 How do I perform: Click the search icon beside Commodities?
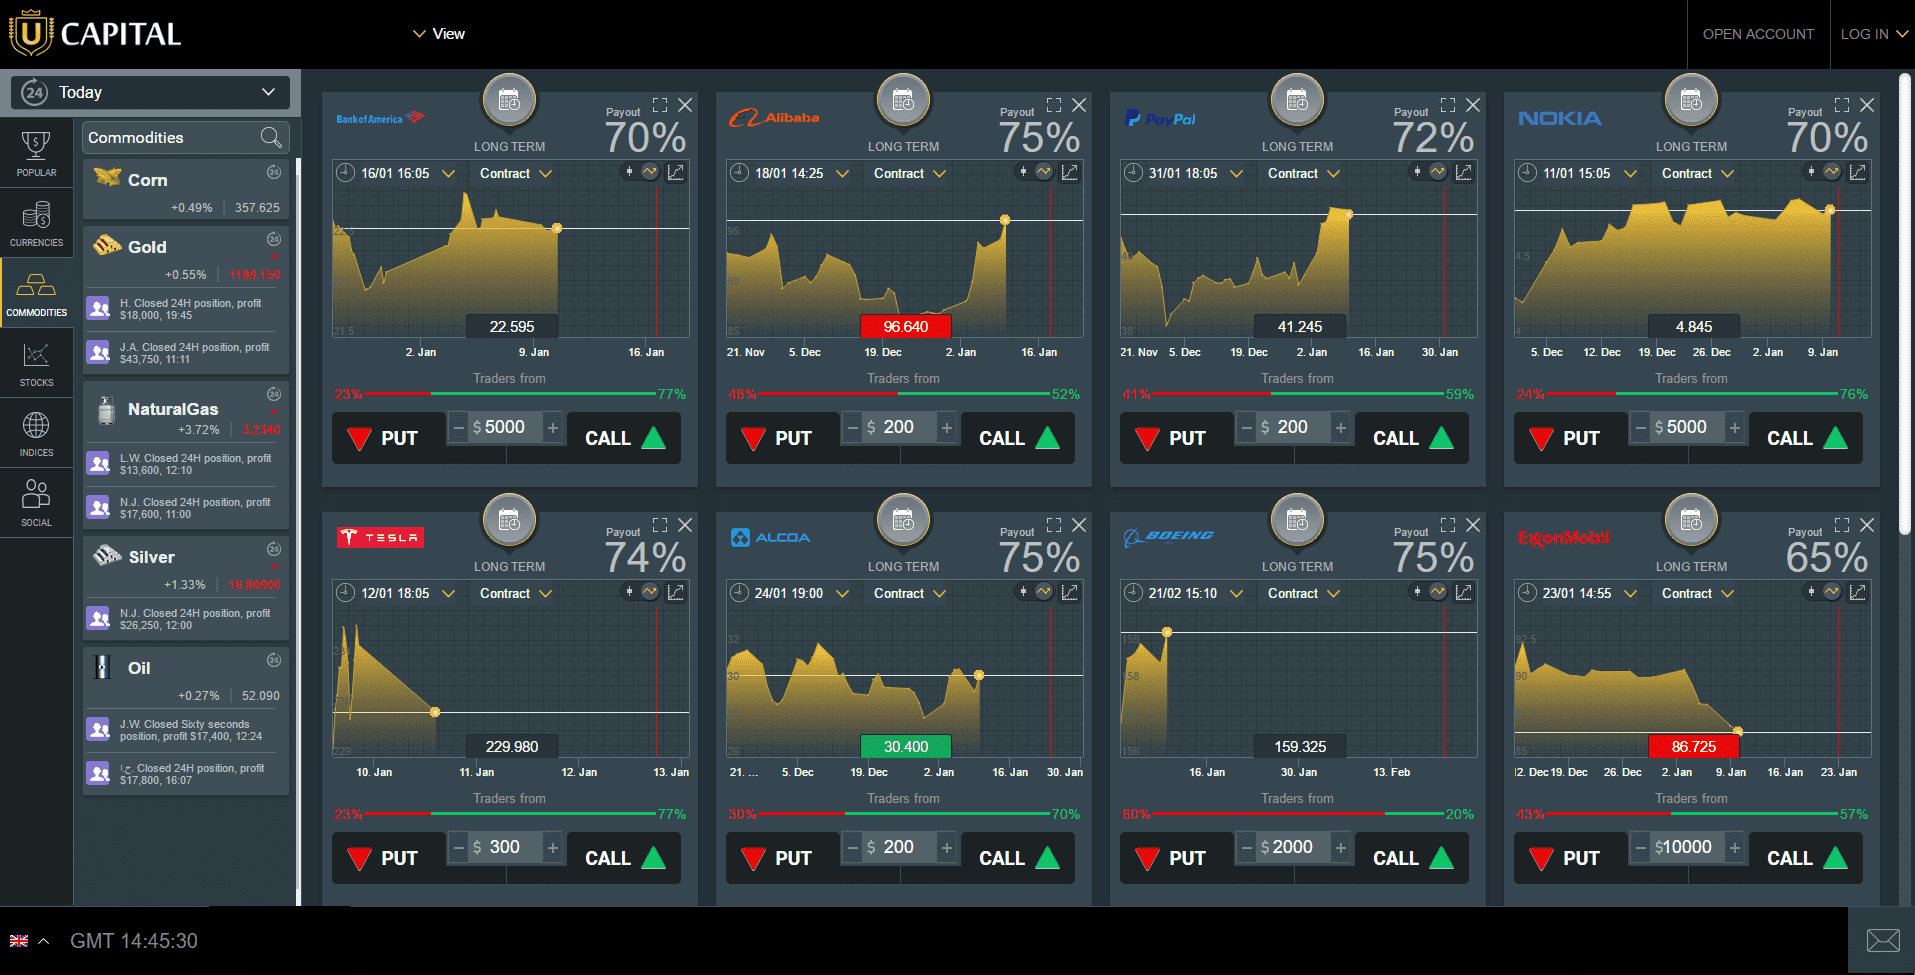click(271, 137)
